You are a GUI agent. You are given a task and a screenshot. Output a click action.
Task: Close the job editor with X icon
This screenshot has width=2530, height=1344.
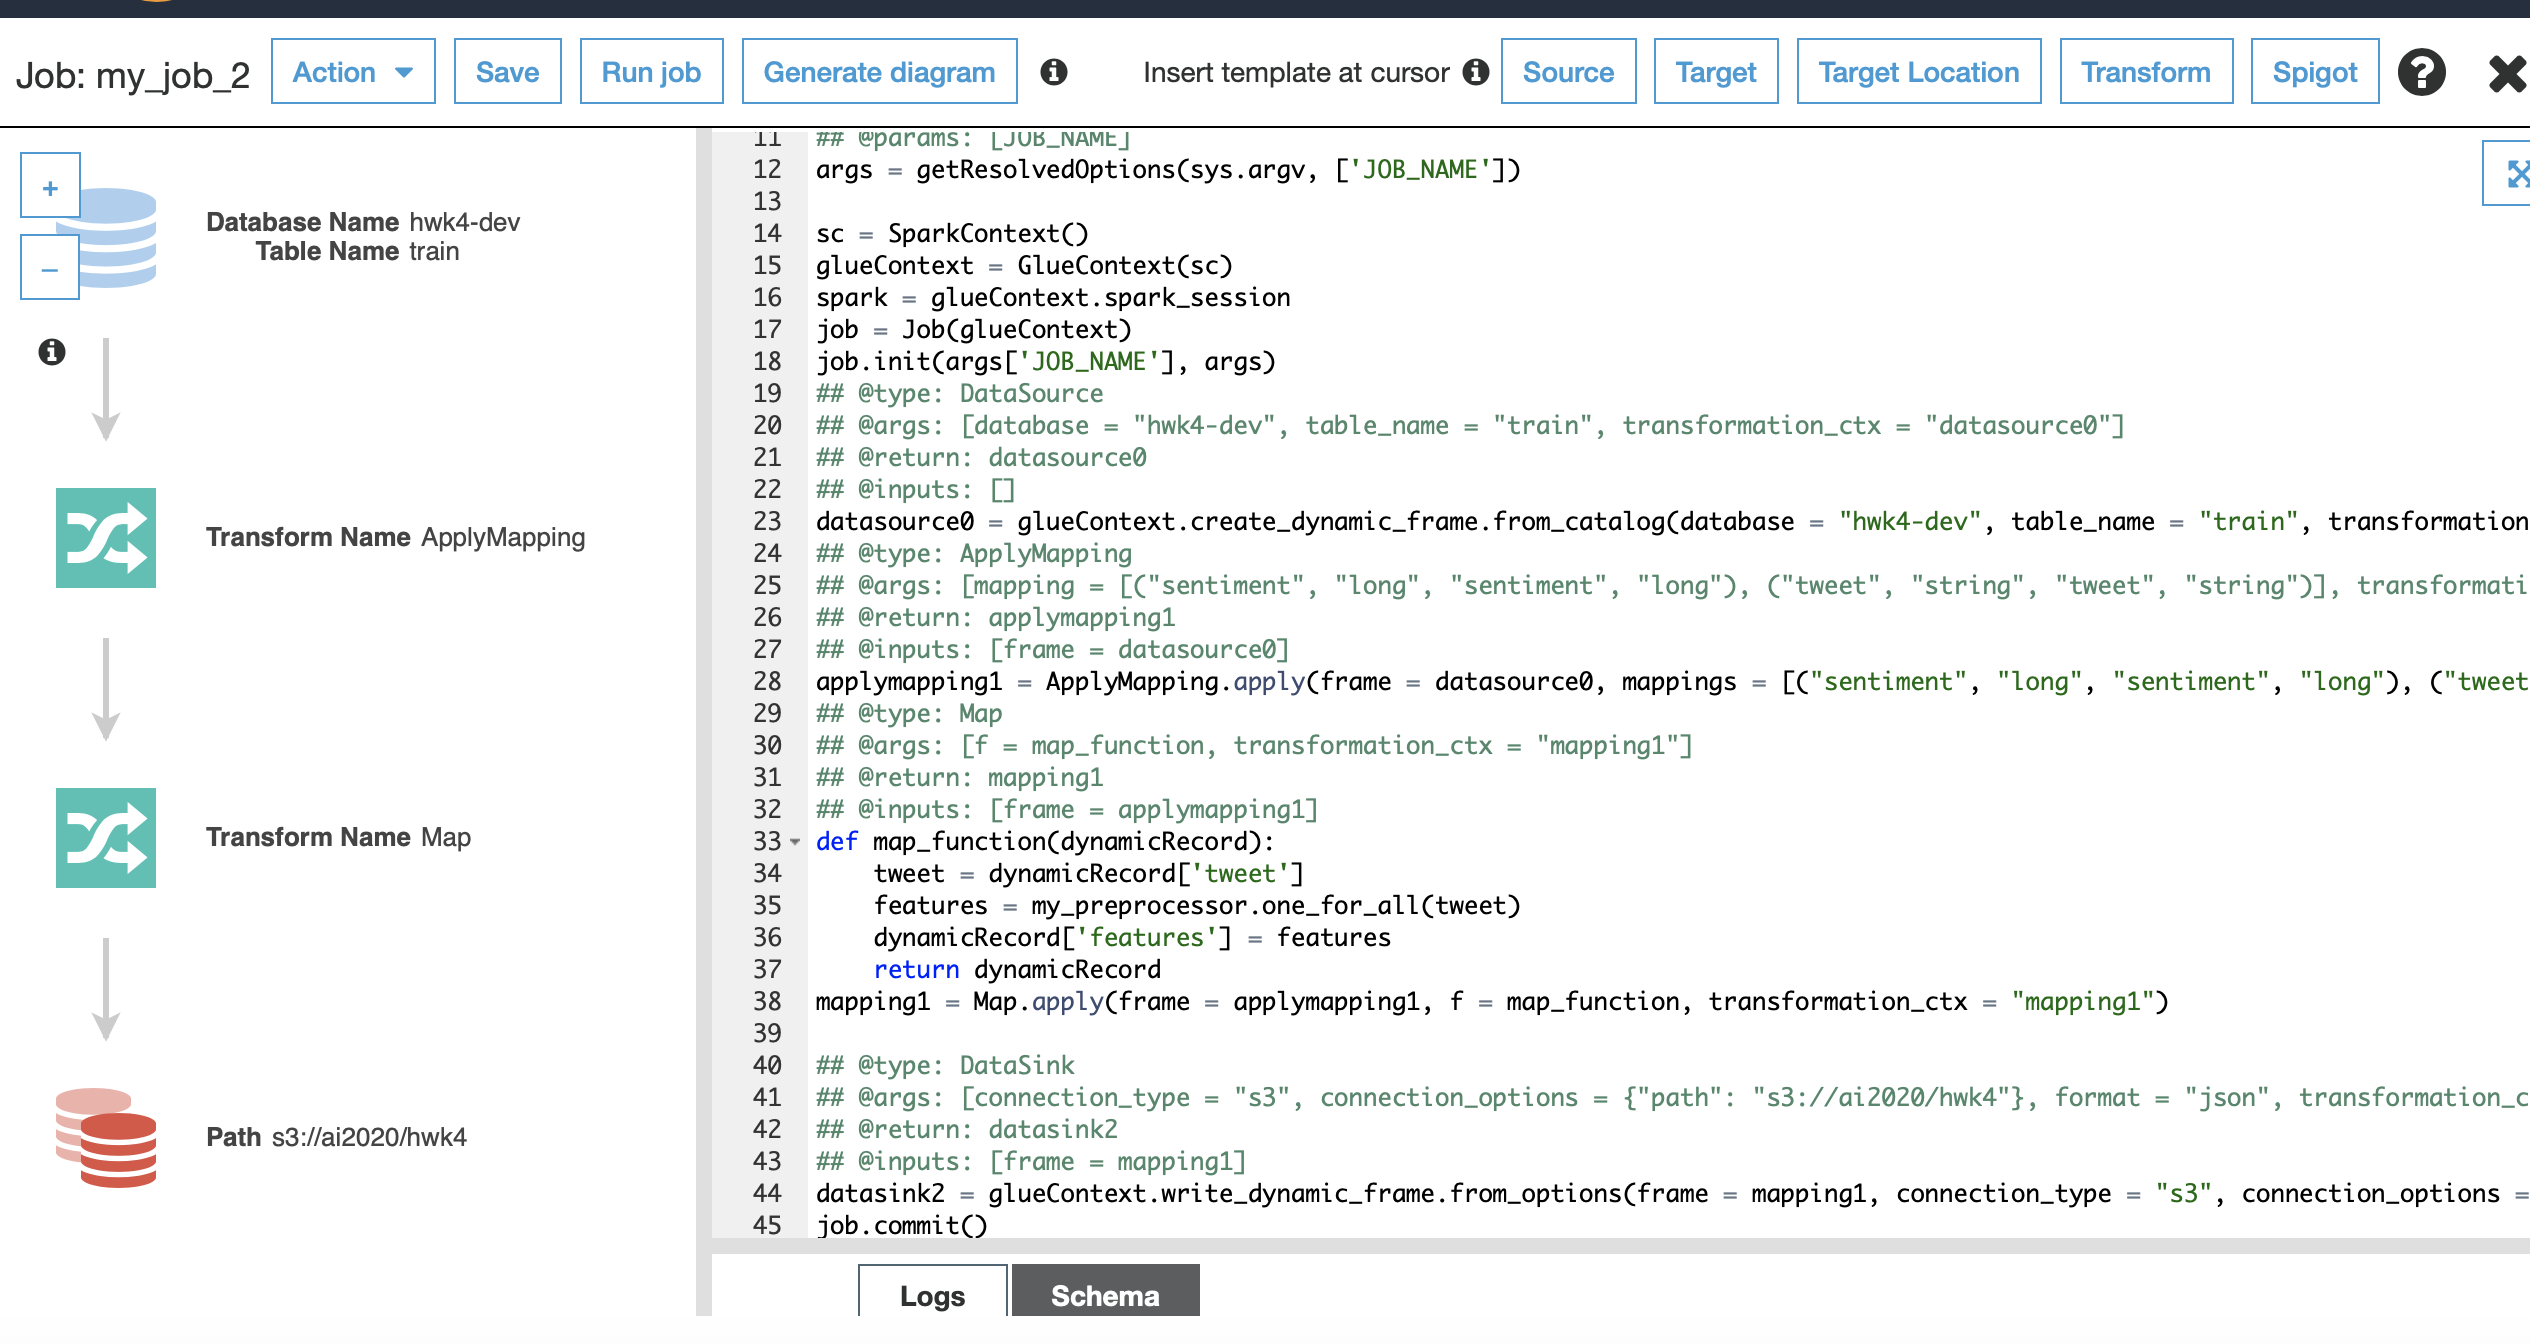[2505, 72]
